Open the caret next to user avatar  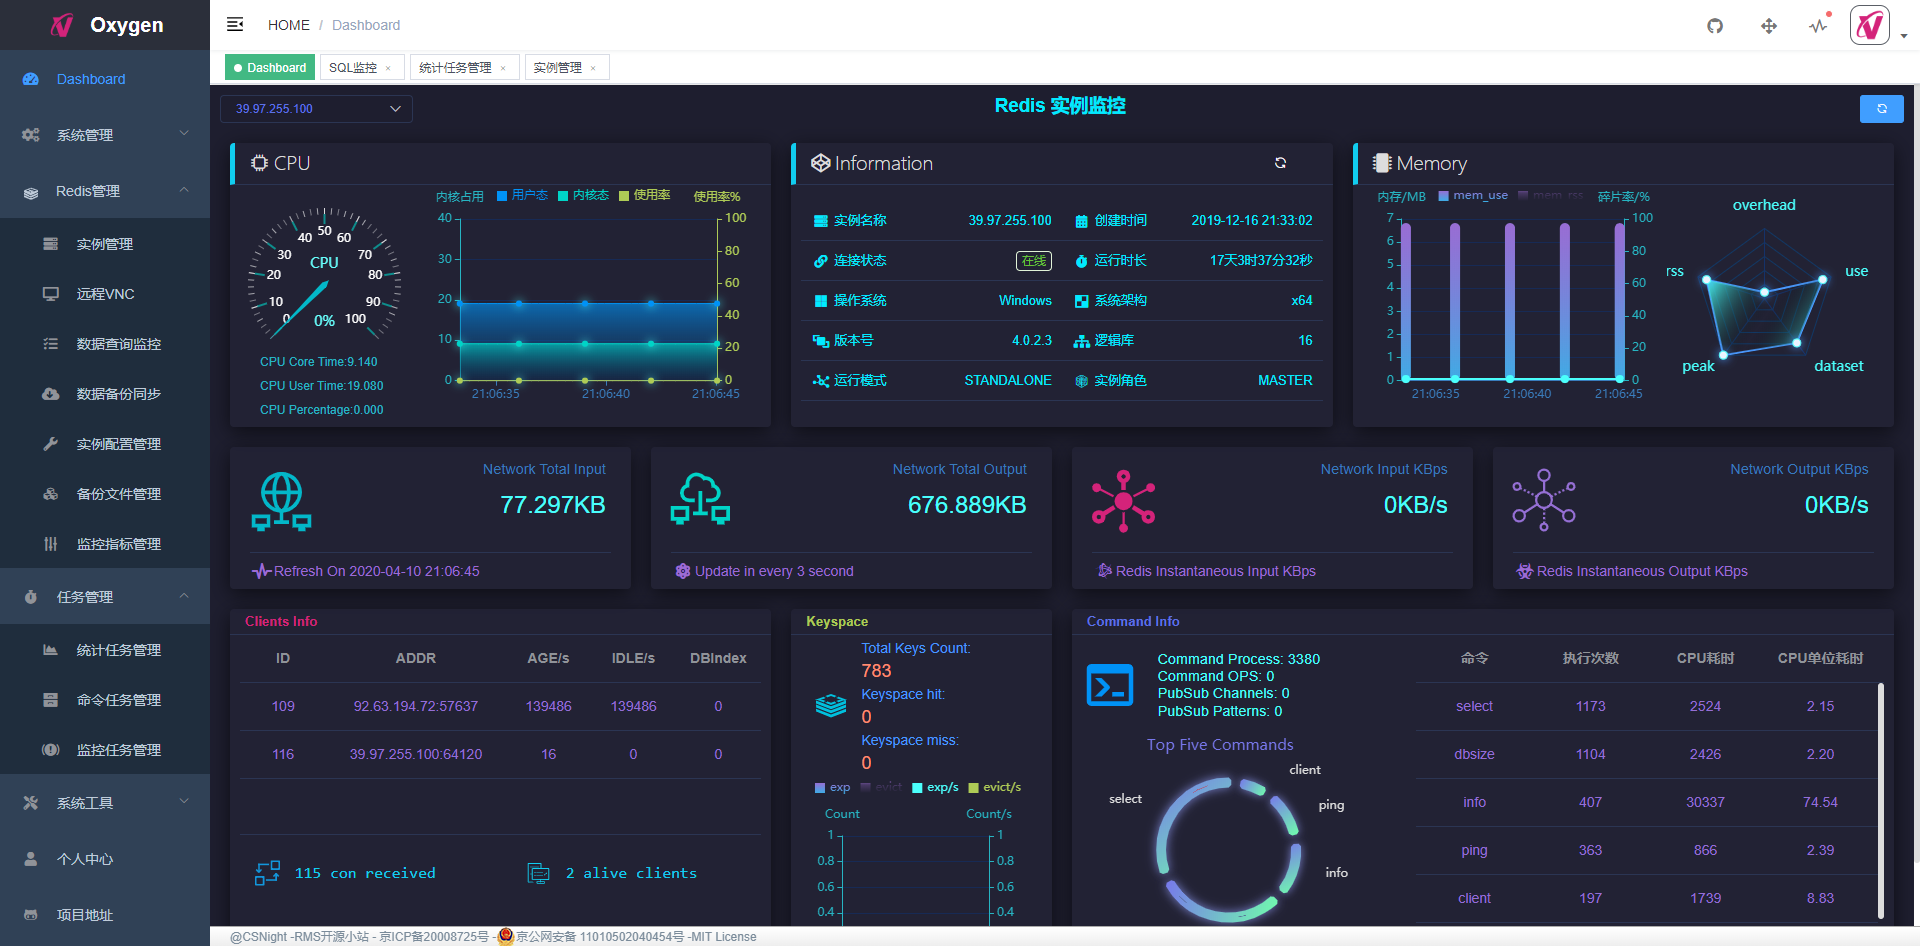coord(1904,36)
